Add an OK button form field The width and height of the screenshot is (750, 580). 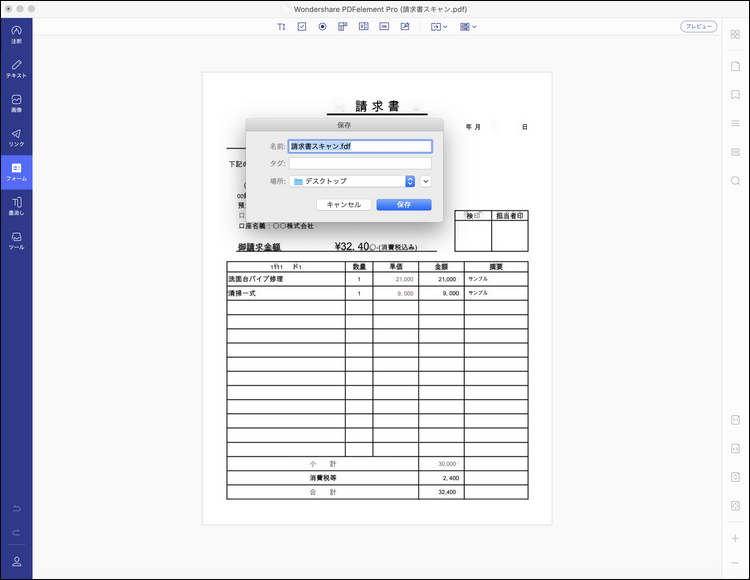tap(384, 27)
